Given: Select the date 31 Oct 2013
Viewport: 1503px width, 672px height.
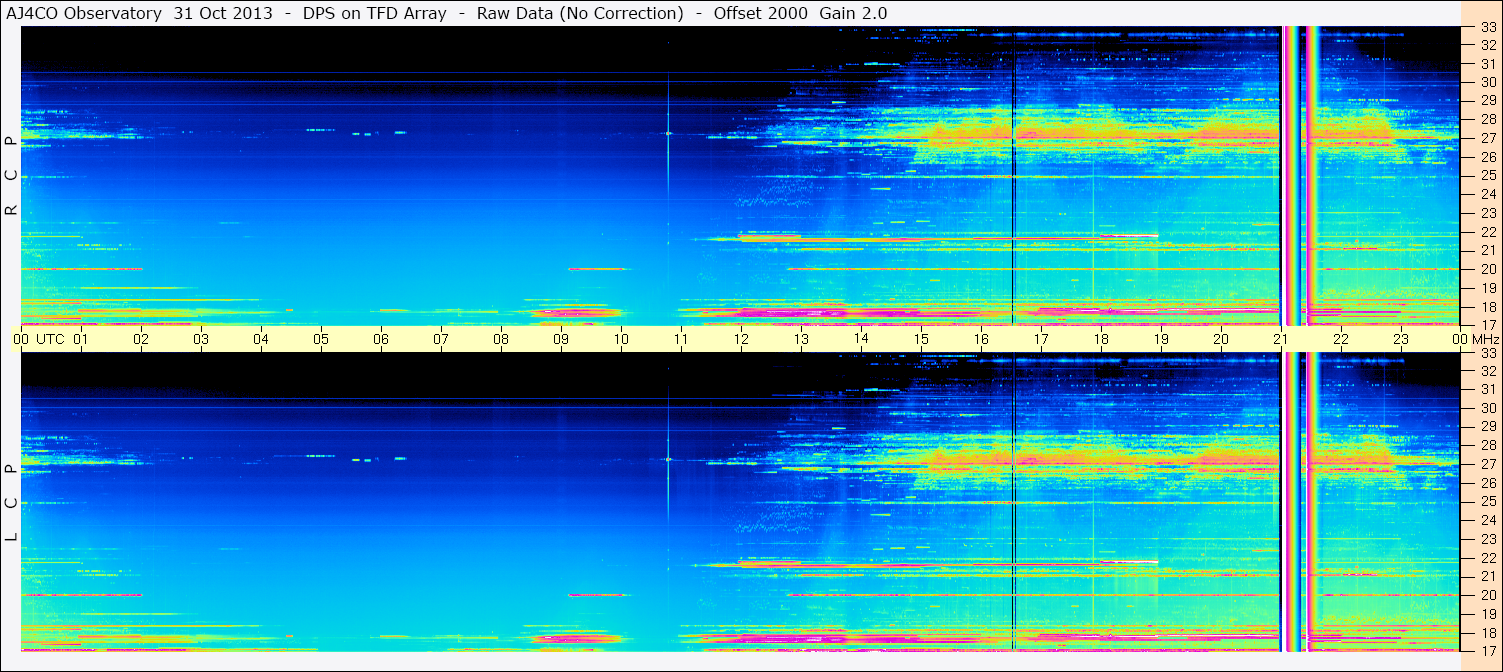Looking at the screenshot, I should (x=223, y=14).
